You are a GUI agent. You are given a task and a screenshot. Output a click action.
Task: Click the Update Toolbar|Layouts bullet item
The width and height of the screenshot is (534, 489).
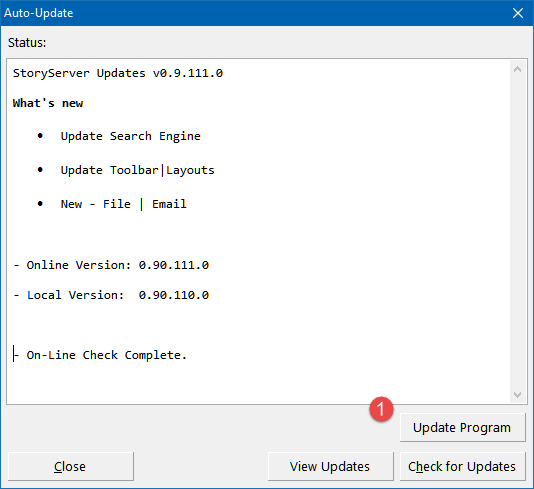(x=138, y=170)
